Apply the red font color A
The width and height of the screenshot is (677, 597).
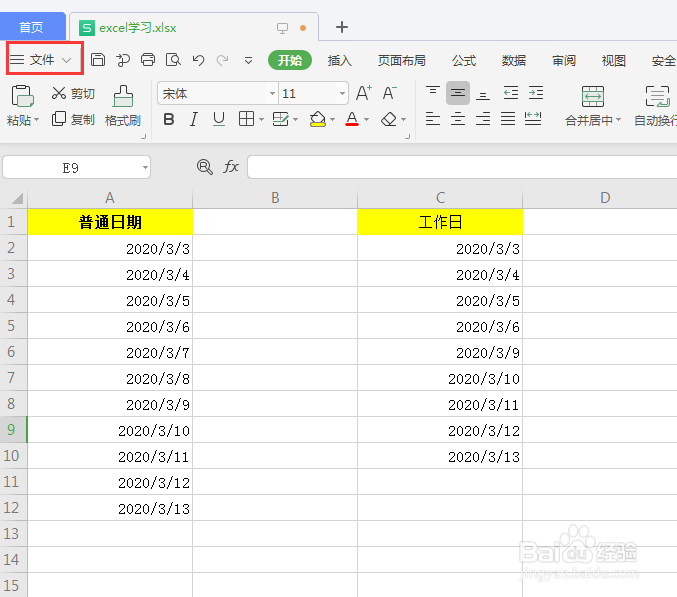(x=352, y=119)
